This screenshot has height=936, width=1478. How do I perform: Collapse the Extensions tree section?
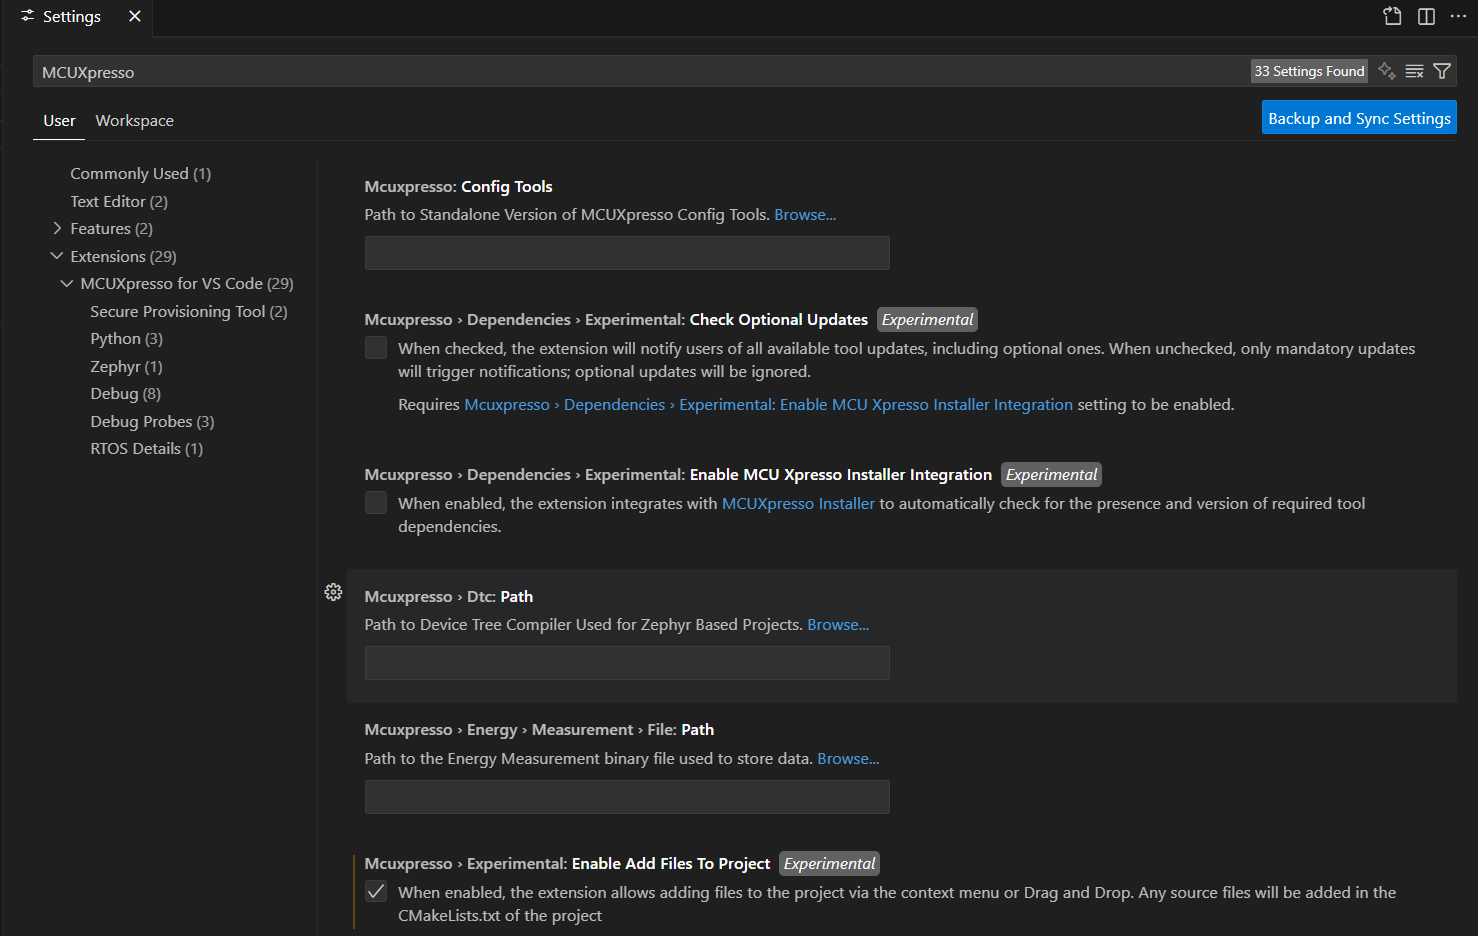pos(57,256)
